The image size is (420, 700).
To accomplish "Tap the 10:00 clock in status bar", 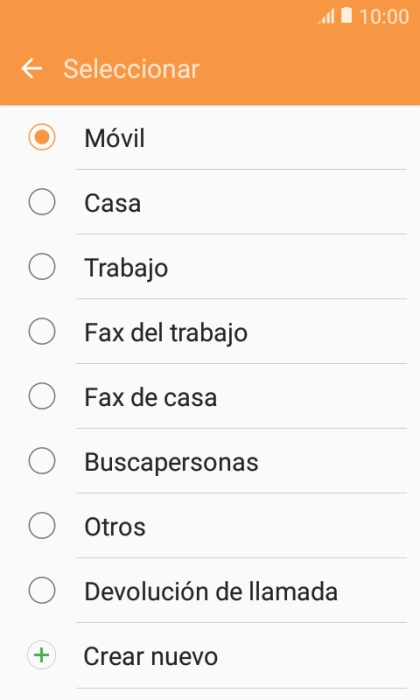I will click(x=384, y=17).
